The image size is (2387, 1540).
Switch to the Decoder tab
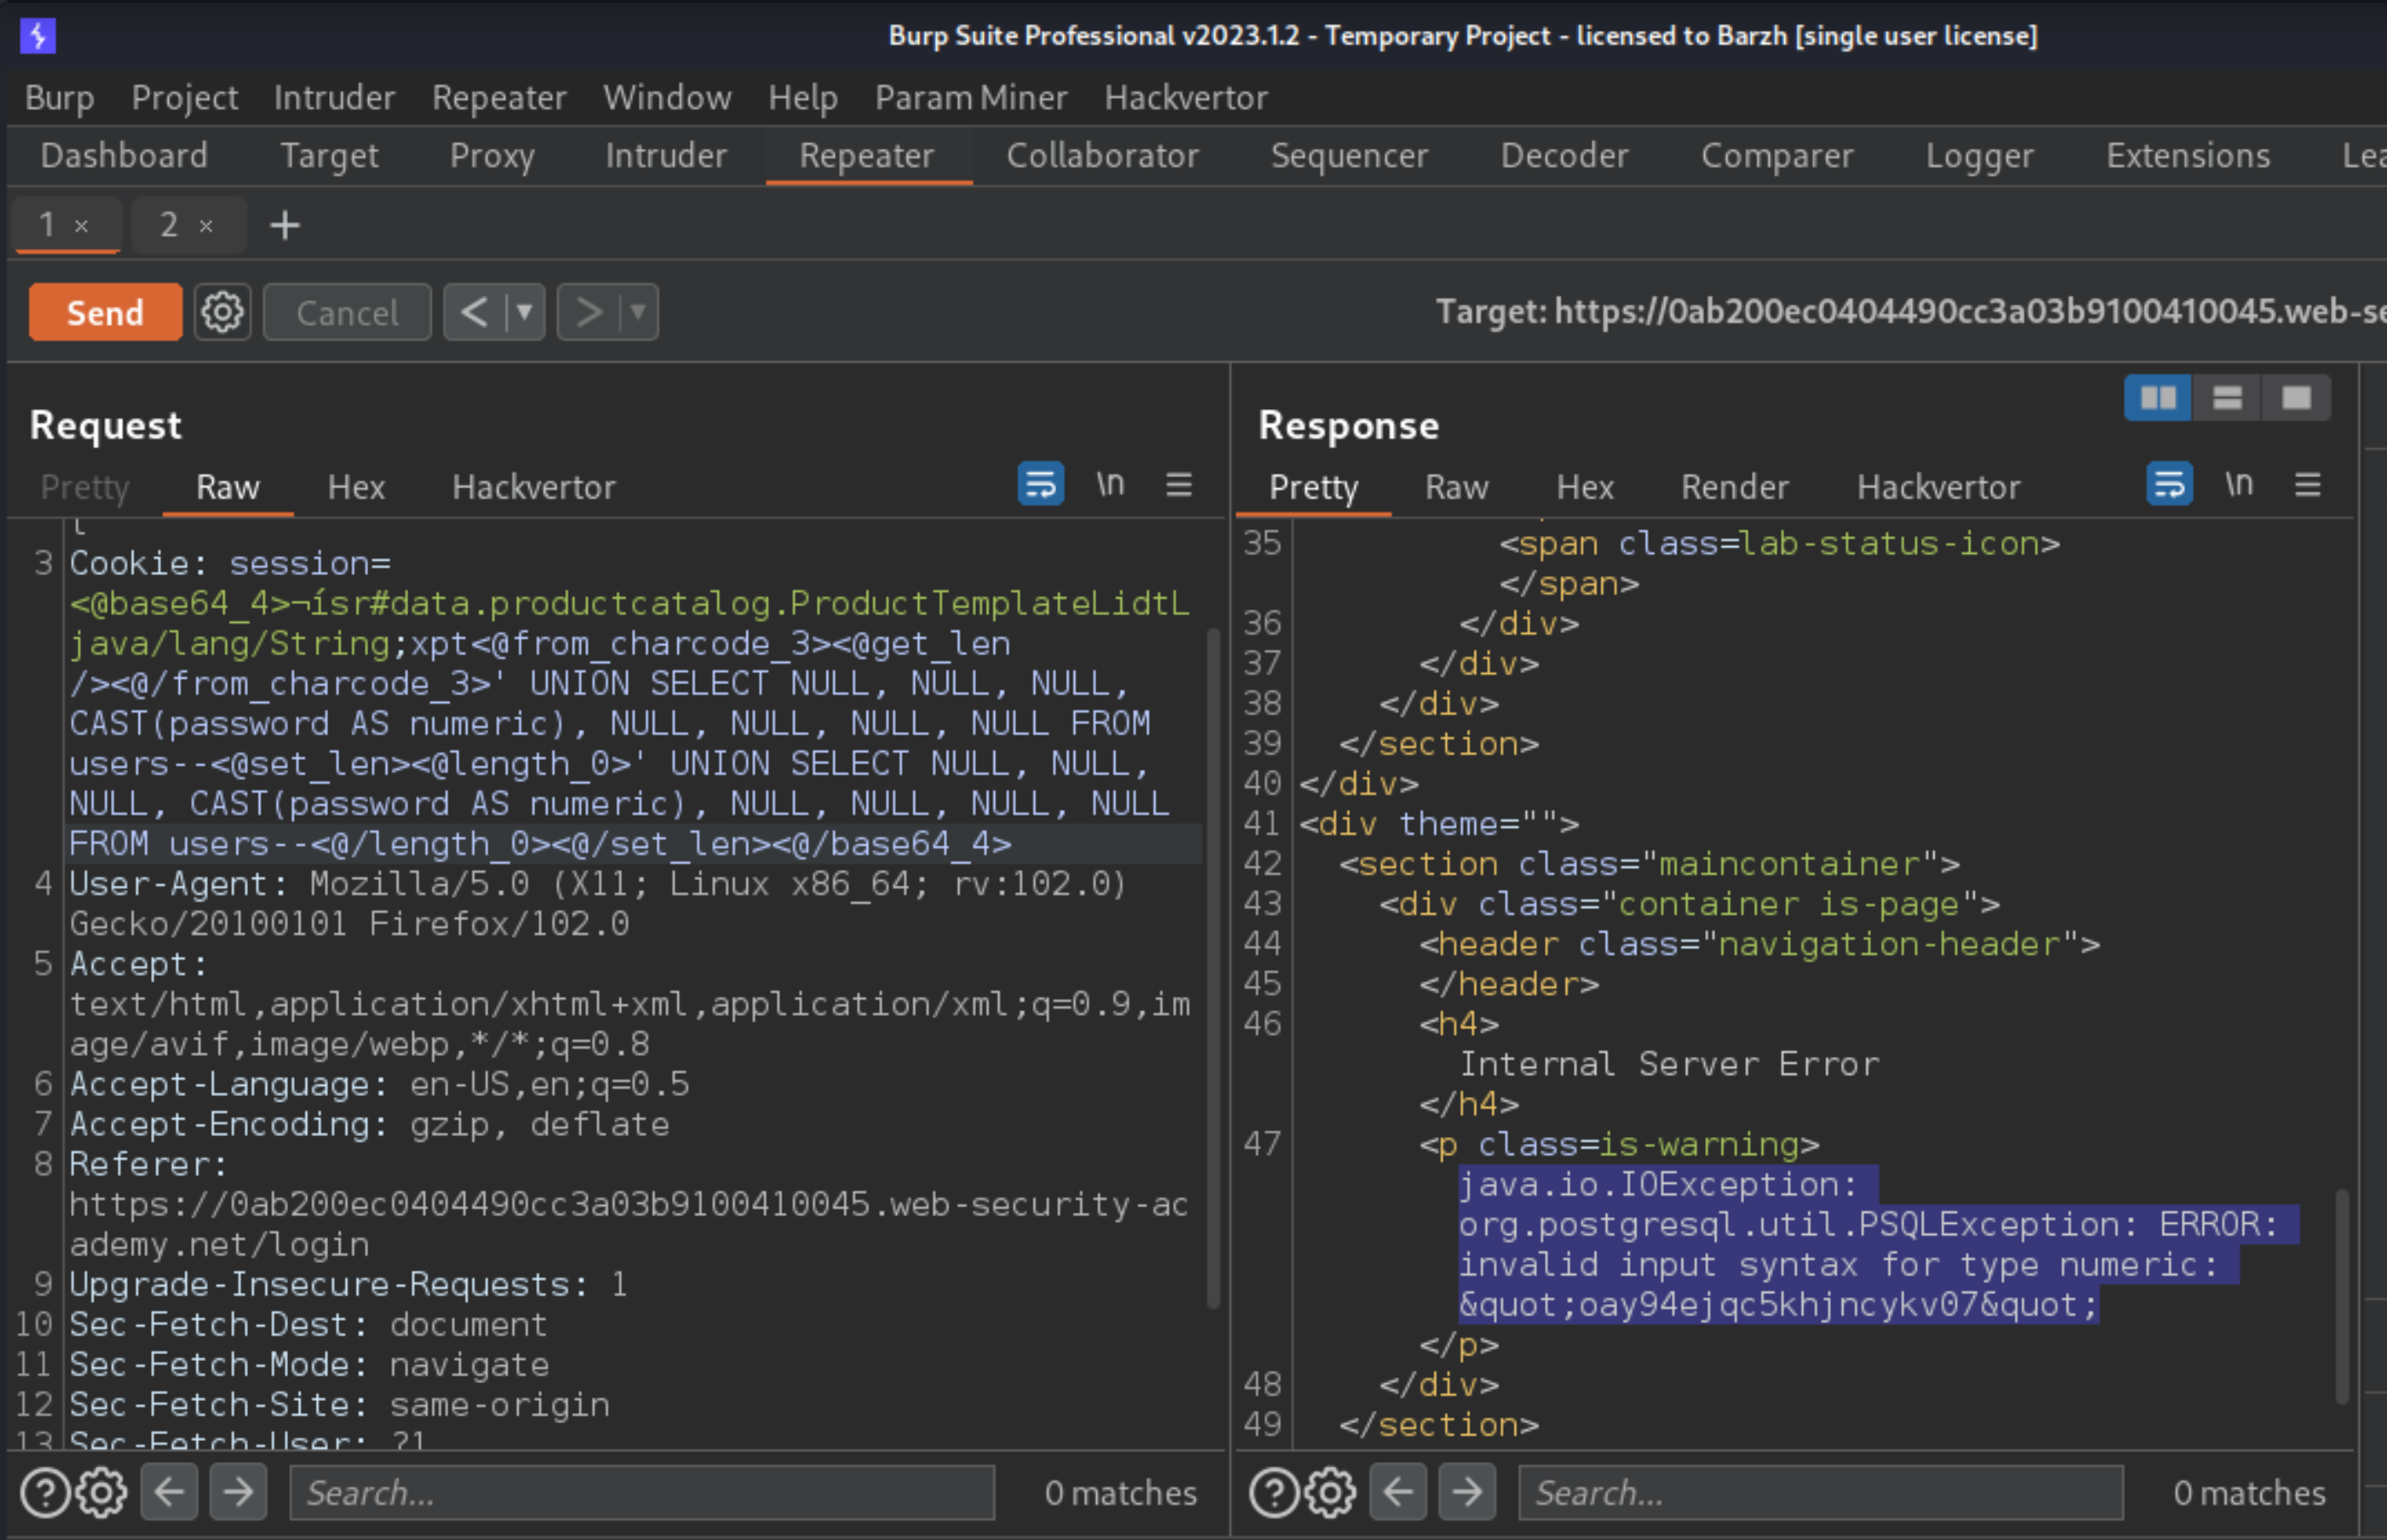pos(1564,156)
